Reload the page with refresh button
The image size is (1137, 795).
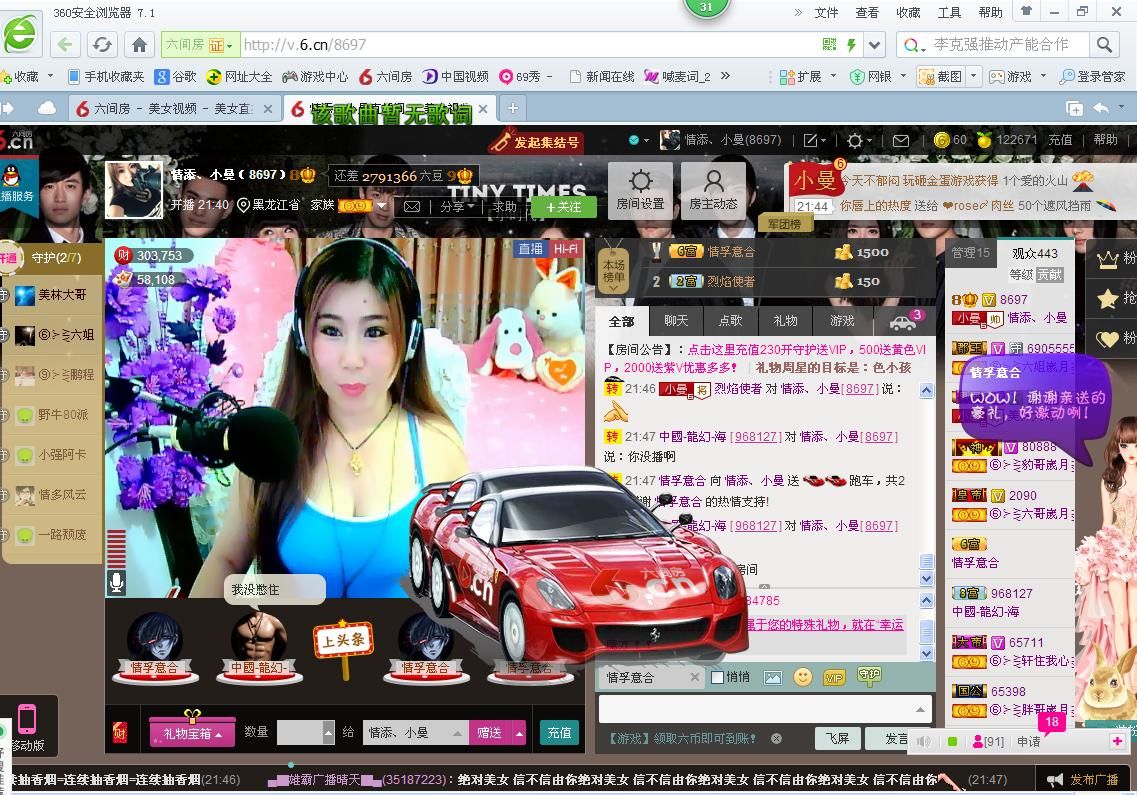(101, 45)
